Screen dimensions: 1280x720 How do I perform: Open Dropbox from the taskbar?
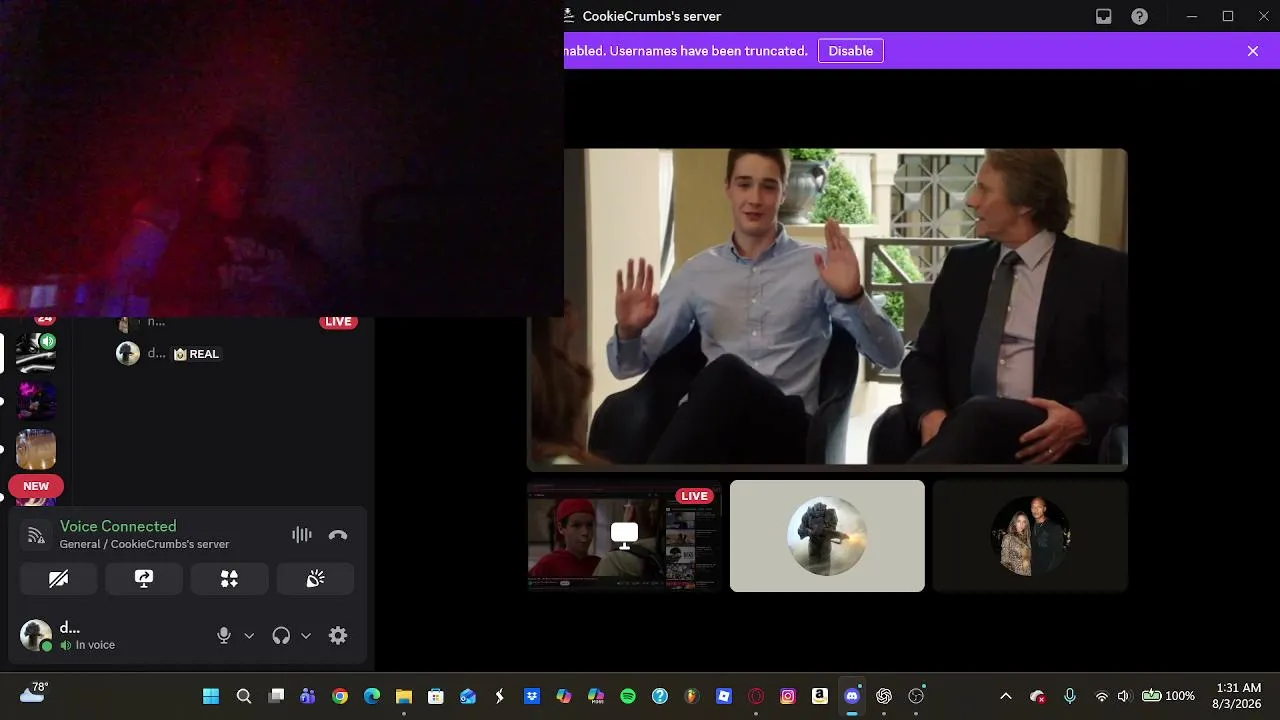click(532, 696)
